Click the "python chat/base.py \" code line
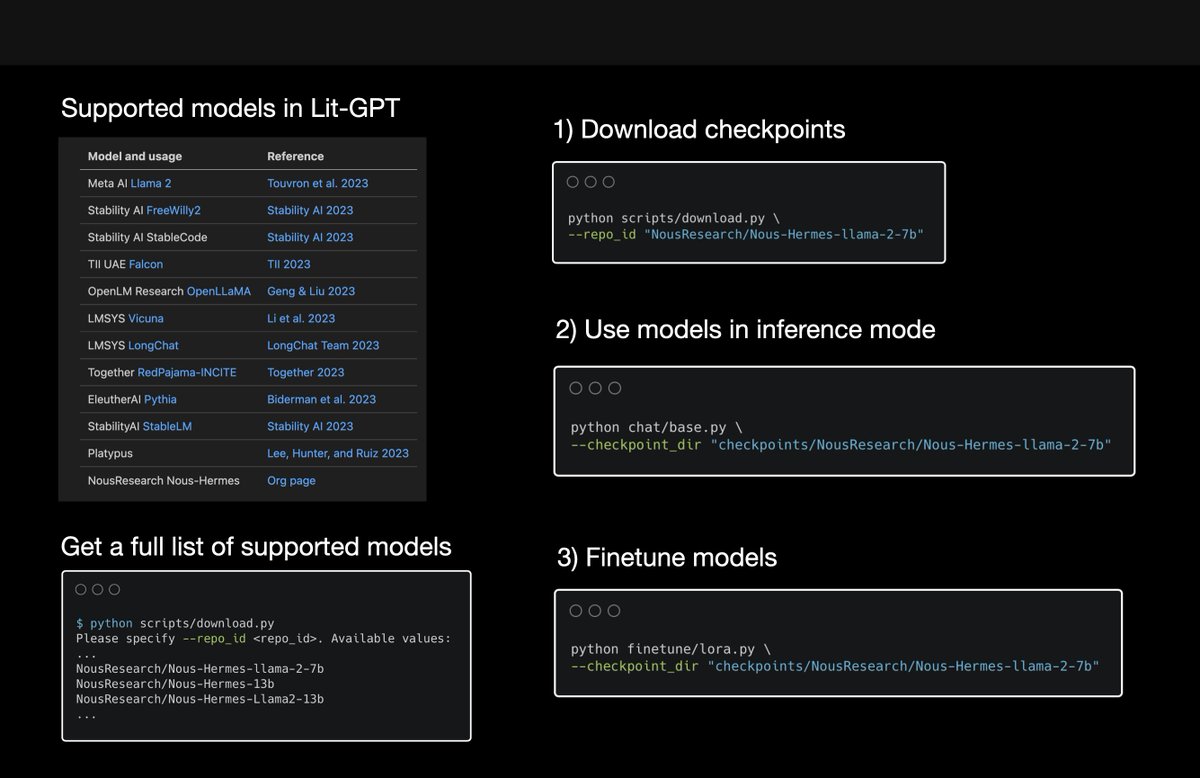This screenshot has width=1200, height=778. tap(657, 427)
